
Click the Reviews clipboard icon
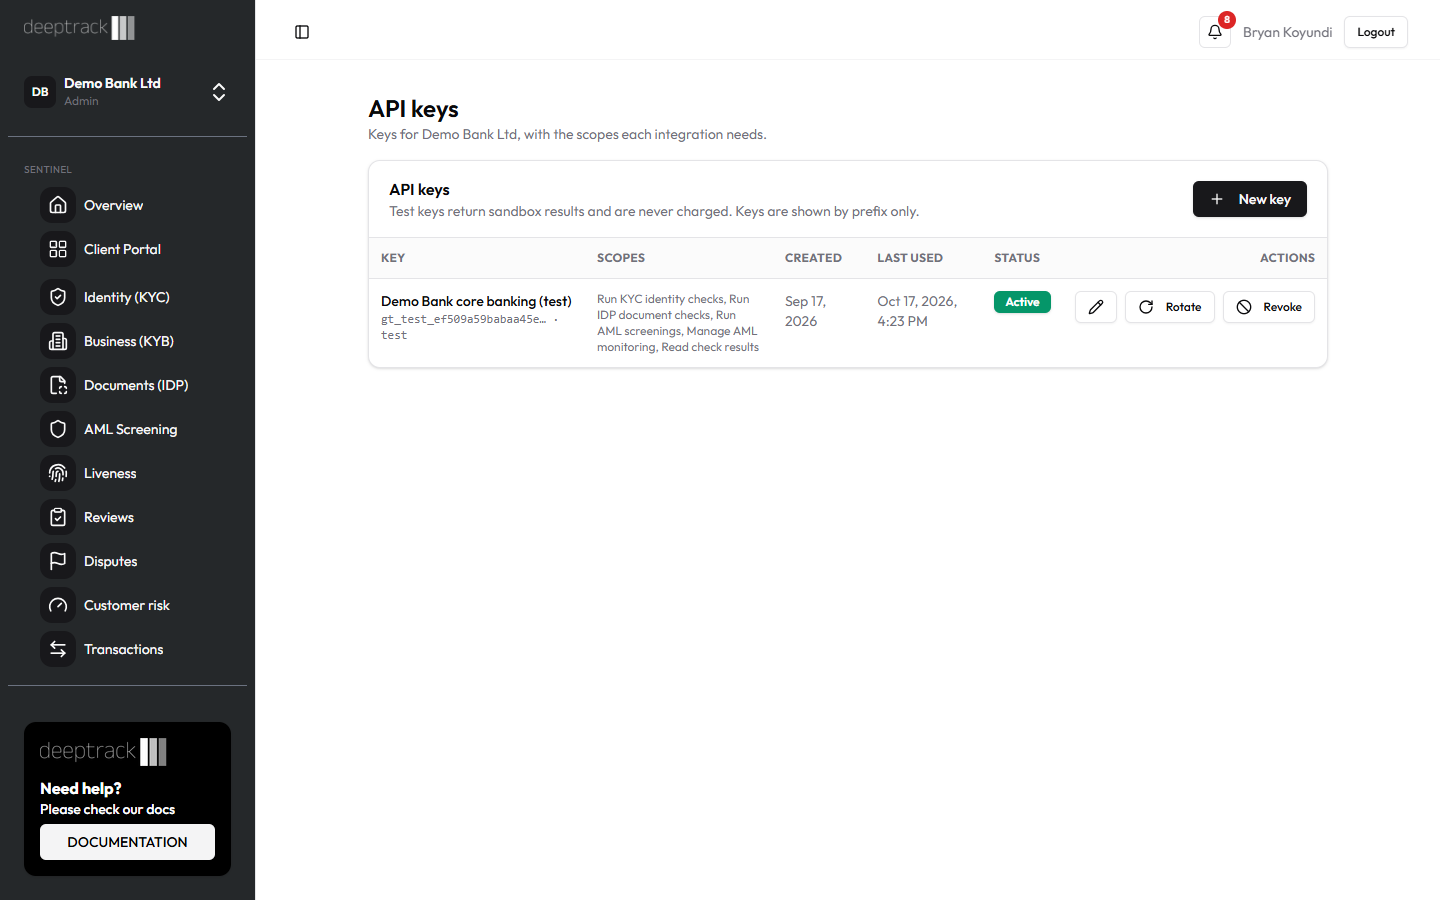click(x=58, y=517)
